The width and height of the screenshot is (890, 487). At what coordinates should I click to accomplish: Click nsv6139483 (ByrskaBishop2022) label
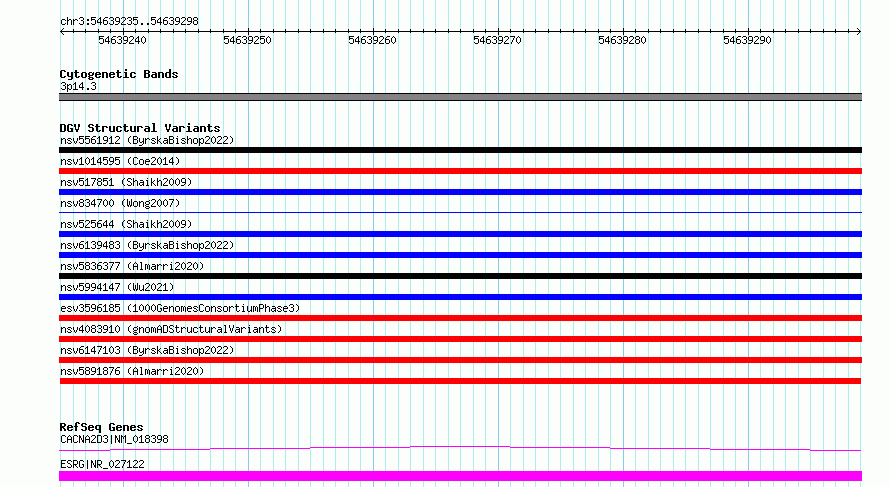(147, 245)
